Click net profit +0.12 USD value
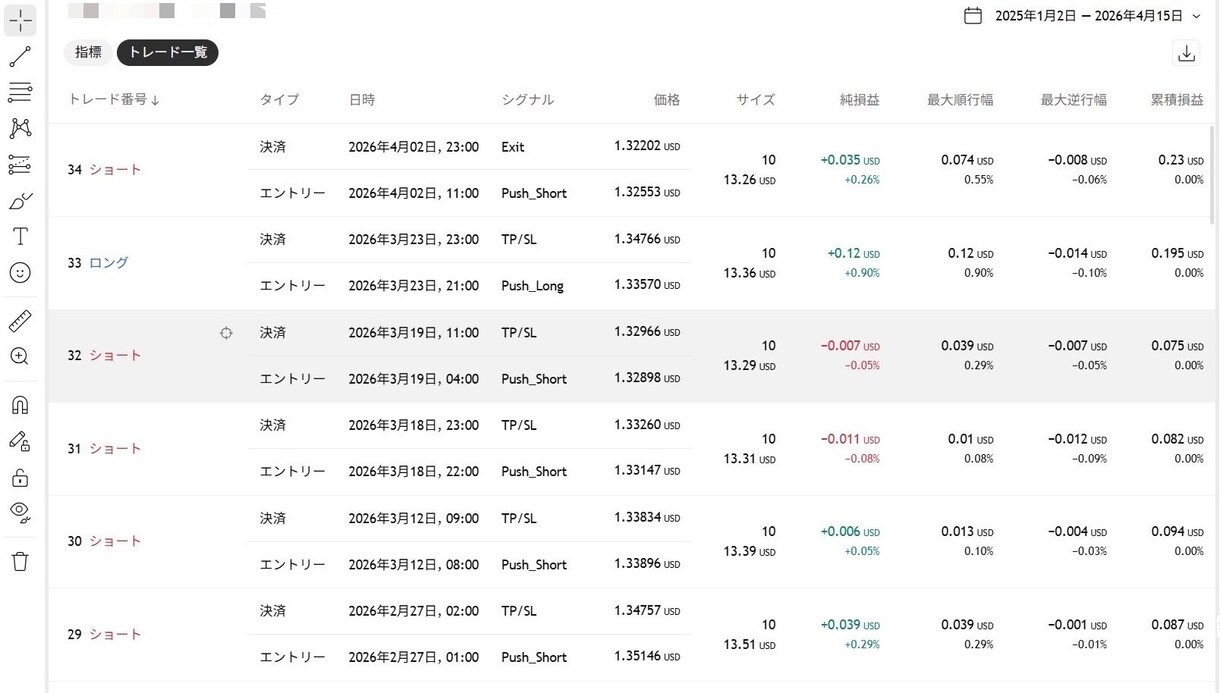The width and height of the screenshot is (1220, 693). [853, 253]
